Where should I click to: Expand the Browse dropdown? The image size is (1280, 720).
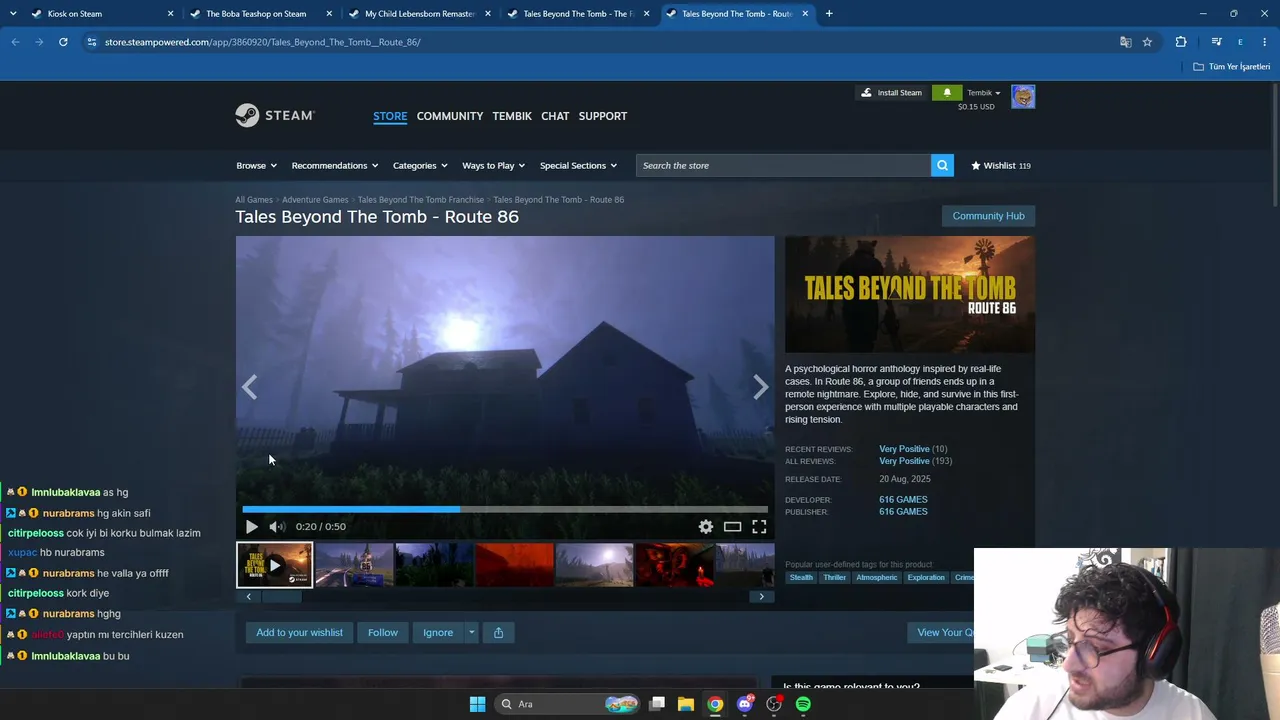(257, 166)
